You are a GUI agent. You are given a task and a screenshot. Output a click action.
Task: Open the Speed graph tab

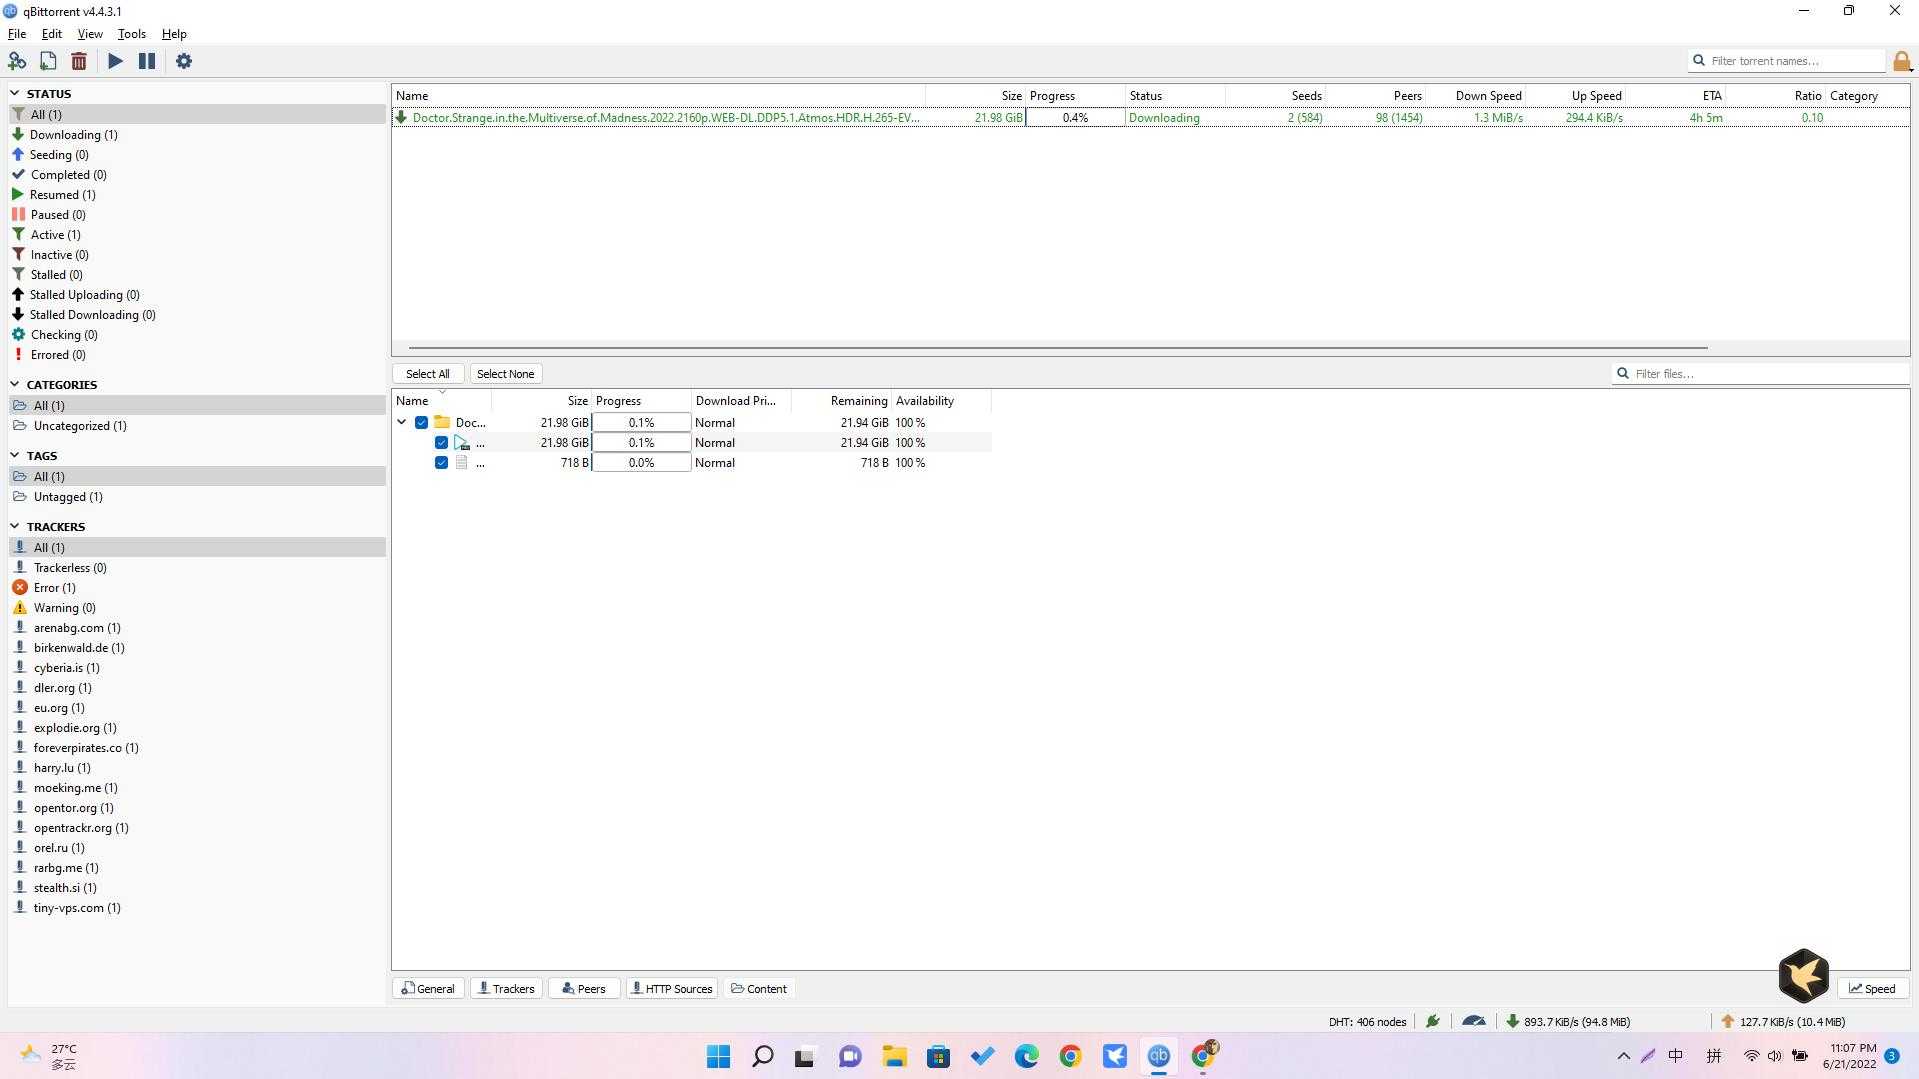point(1872,988)
